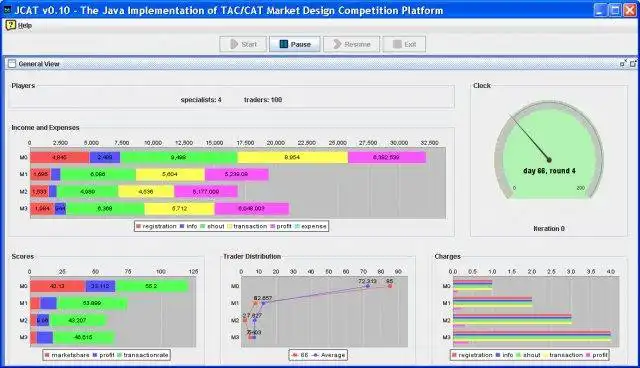Click the M3 shout bar 6,368
Image resolution: width=640 pixels, height=368 pixels.
pos(105,208)
